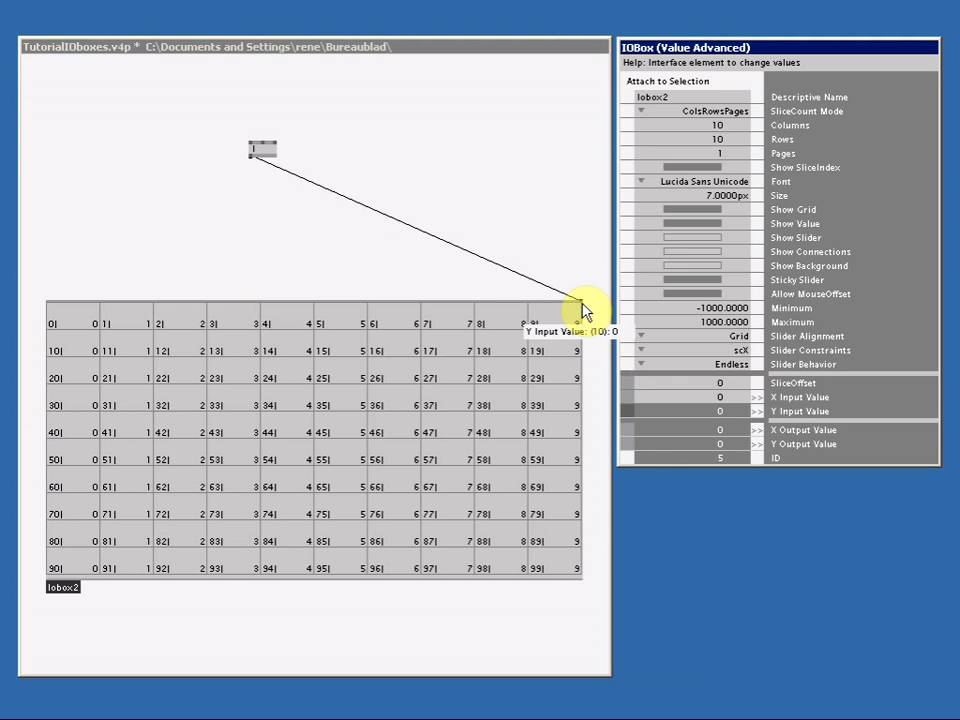Viewport: 960px width, 720px height.
Task: Click the Minimum field showing -1000.0000
Action: coord(692,308)
